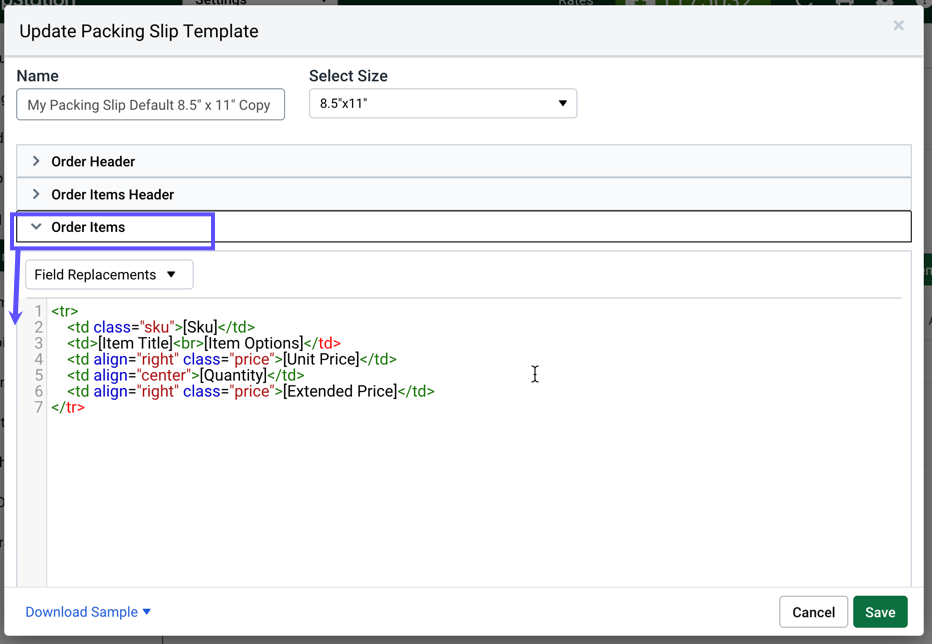Viewport: 932px width, 644px height.
Task: Dismiss the dialog with the X close icon
Action: (x=898, y=26)
